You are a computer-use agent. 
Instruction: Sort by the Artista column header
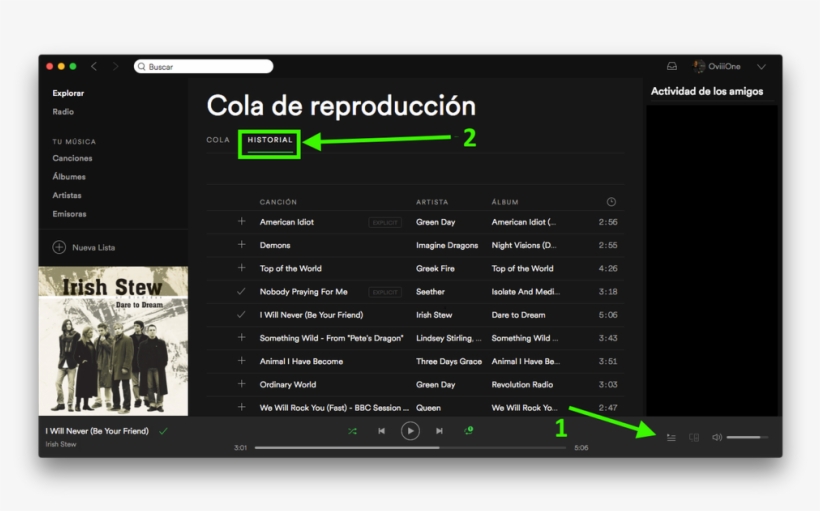[432, 202]
